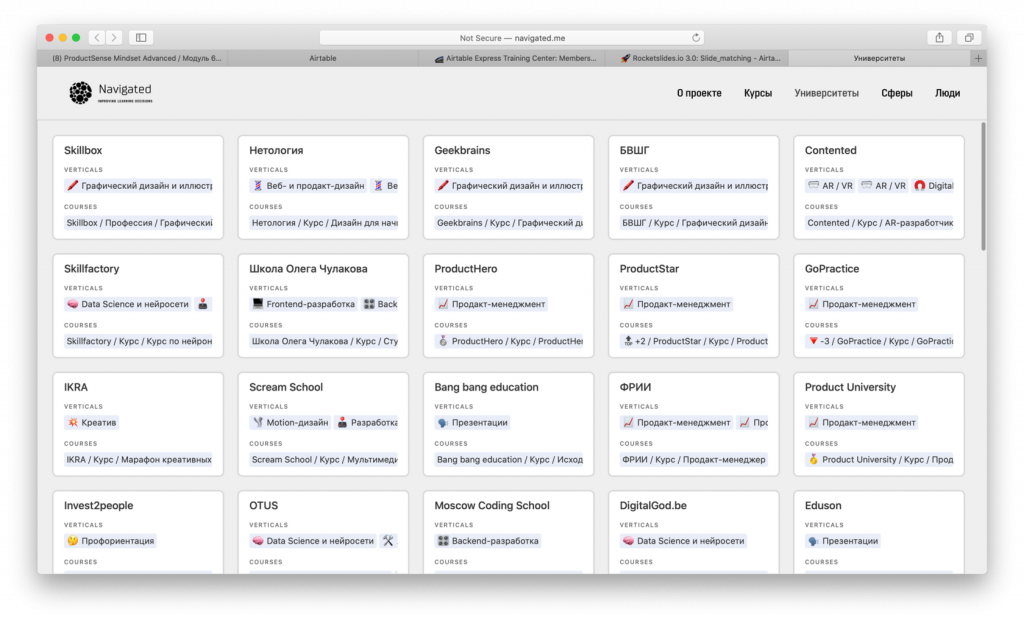
Task: Open IKRA / Курс / Марафон креативных course
Action: click(138, 459)
